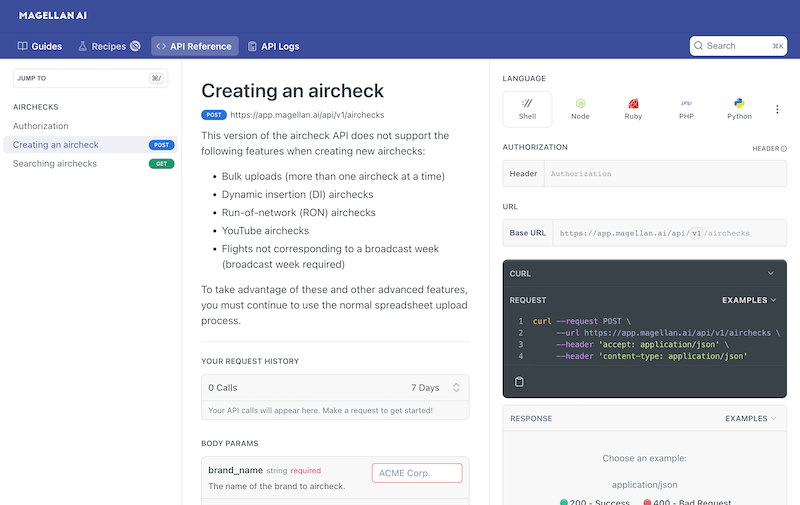Expand the CURL dropdown chevron
Image resolution: width=800 pixels, height=505 pixels.
coord(770,273)
